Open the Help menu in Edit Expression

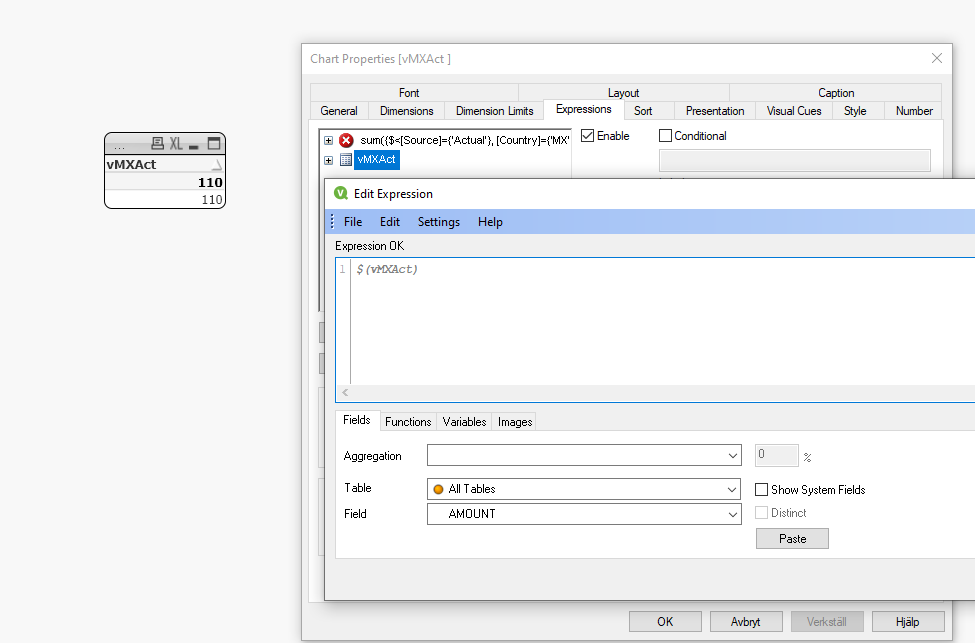pos(490,222)
